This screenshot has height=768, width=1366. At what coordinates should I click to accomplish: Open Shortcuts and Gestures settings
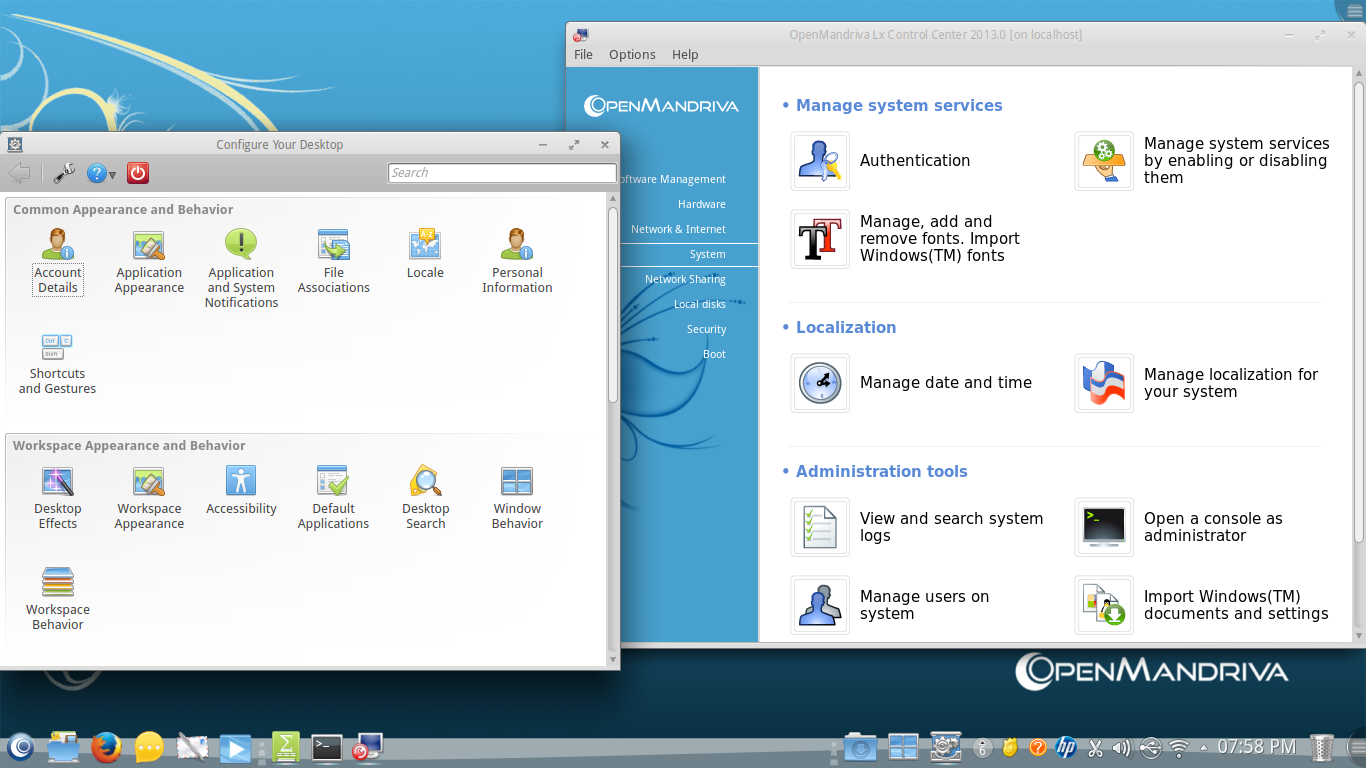pyautogui.click(x=58, y=363)
